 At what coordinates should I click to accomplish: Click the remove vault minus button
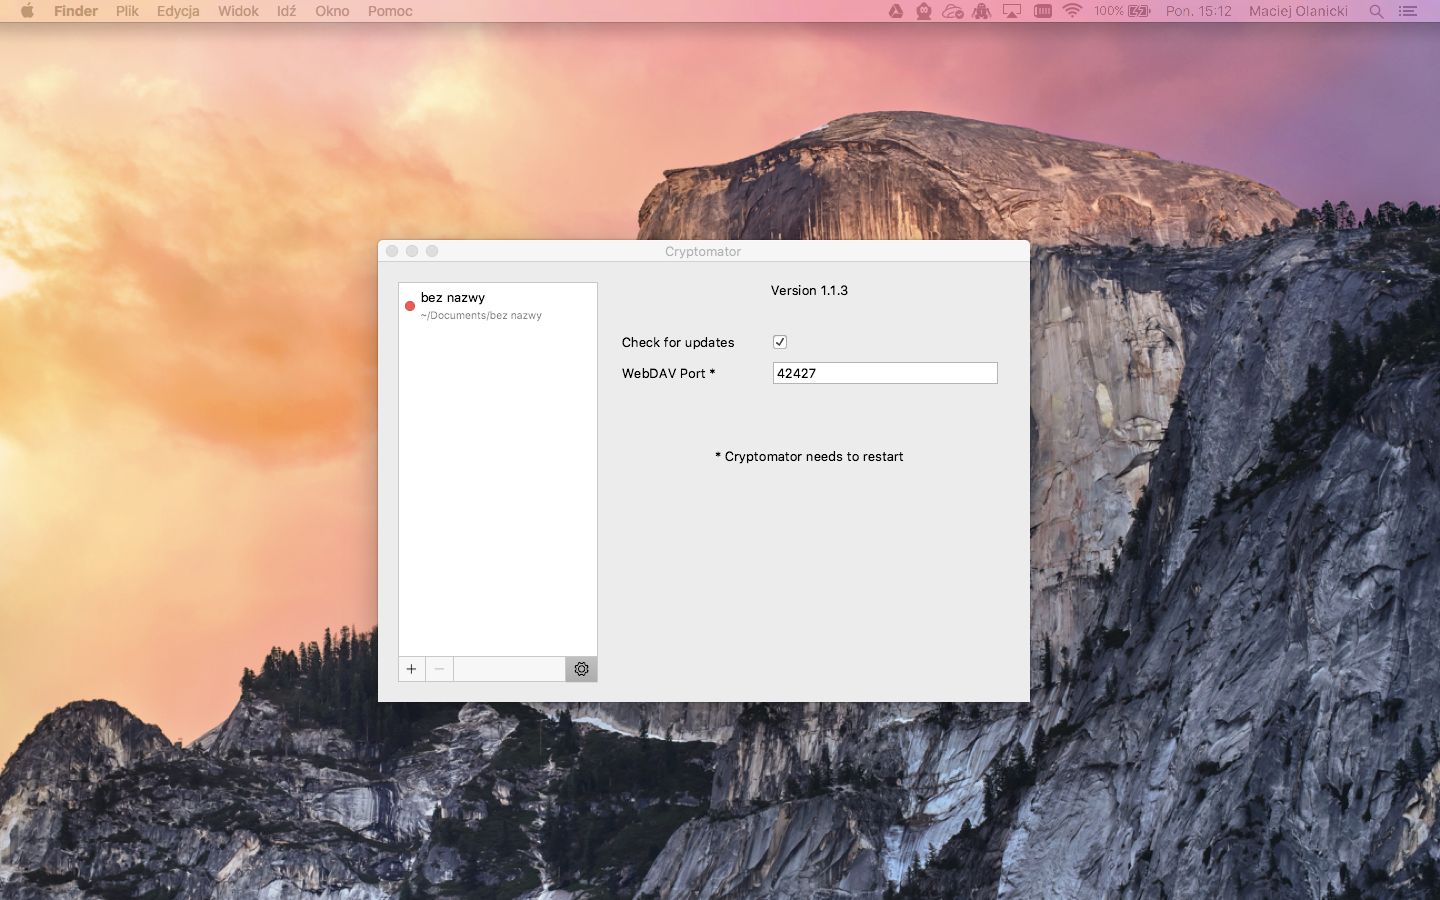point(439,669)
